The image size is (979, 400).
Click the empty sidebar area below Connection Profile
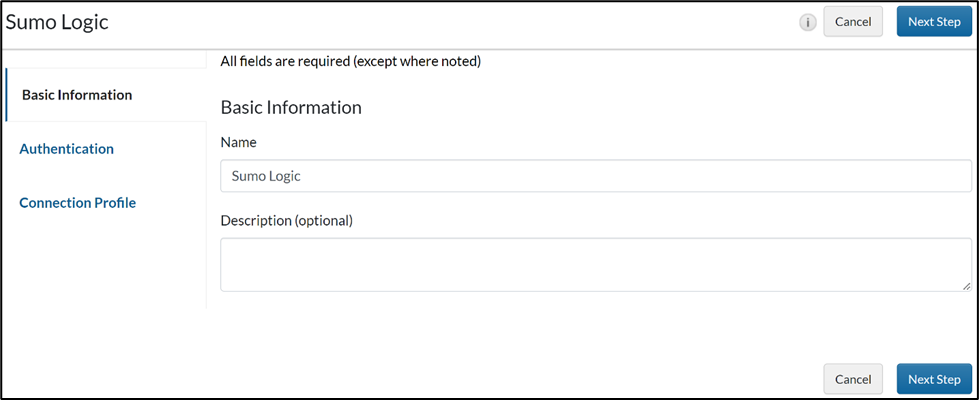tap(104, 265)
